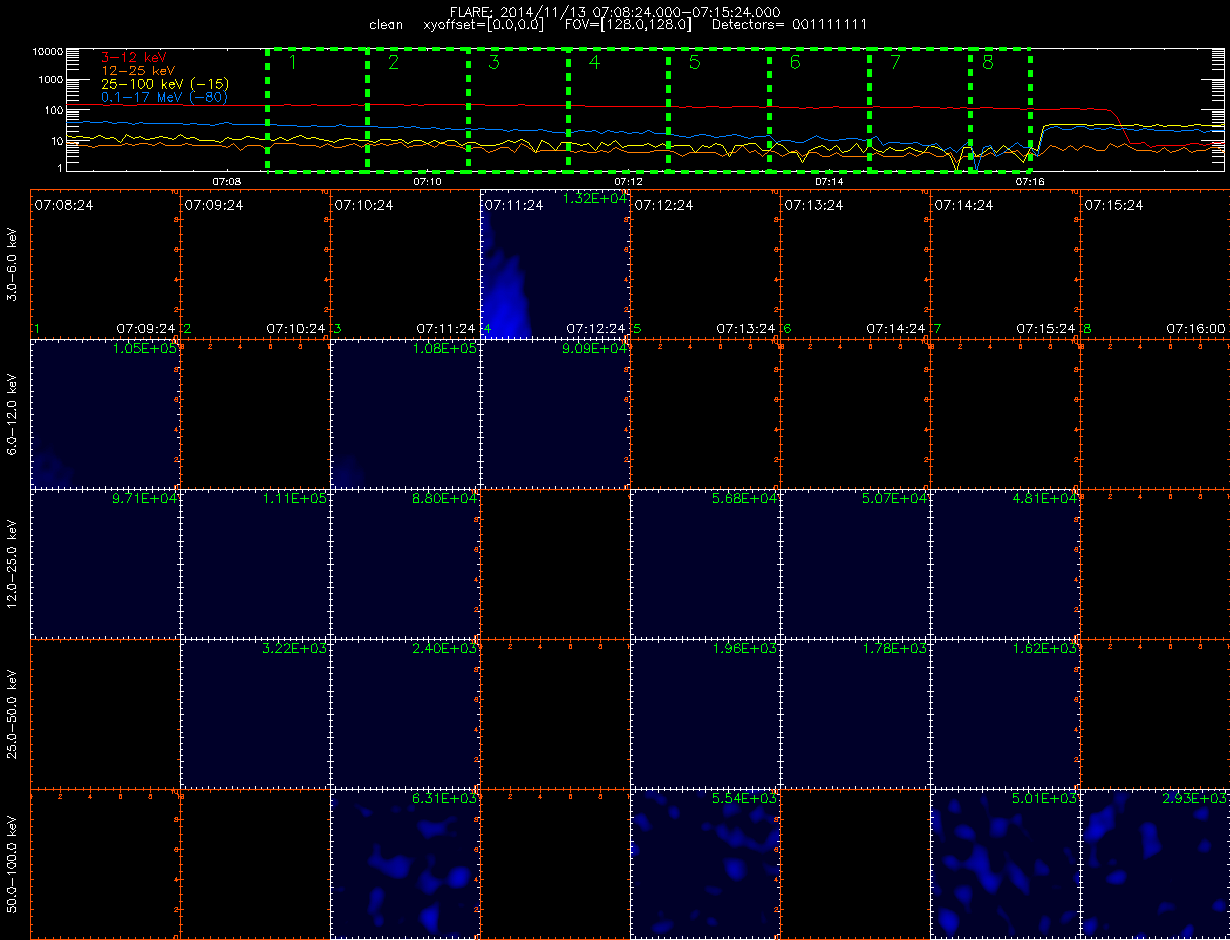Select interval number 6 on the lightcurve
Viewport: 1230px width, 940px height.
[x=795, y=63]
